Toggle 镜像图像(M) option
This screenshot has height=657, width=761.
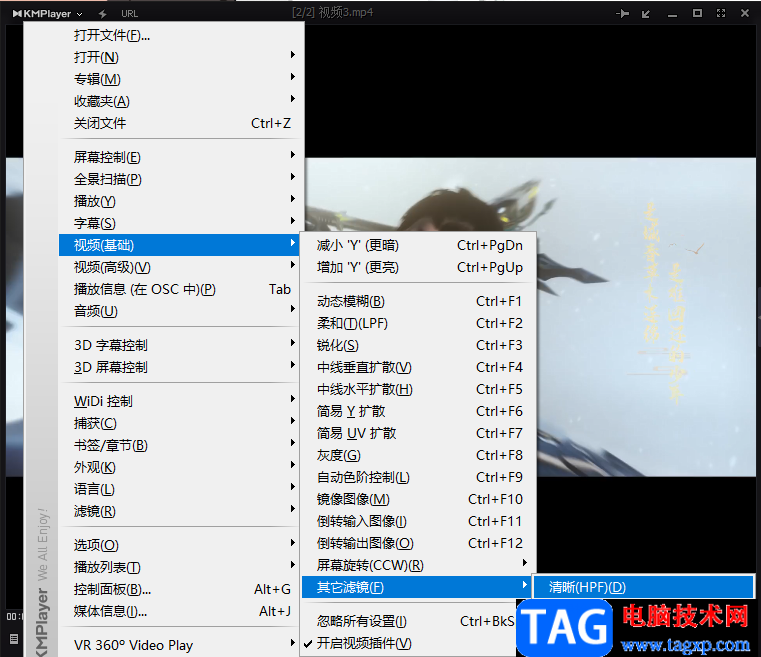419,499
